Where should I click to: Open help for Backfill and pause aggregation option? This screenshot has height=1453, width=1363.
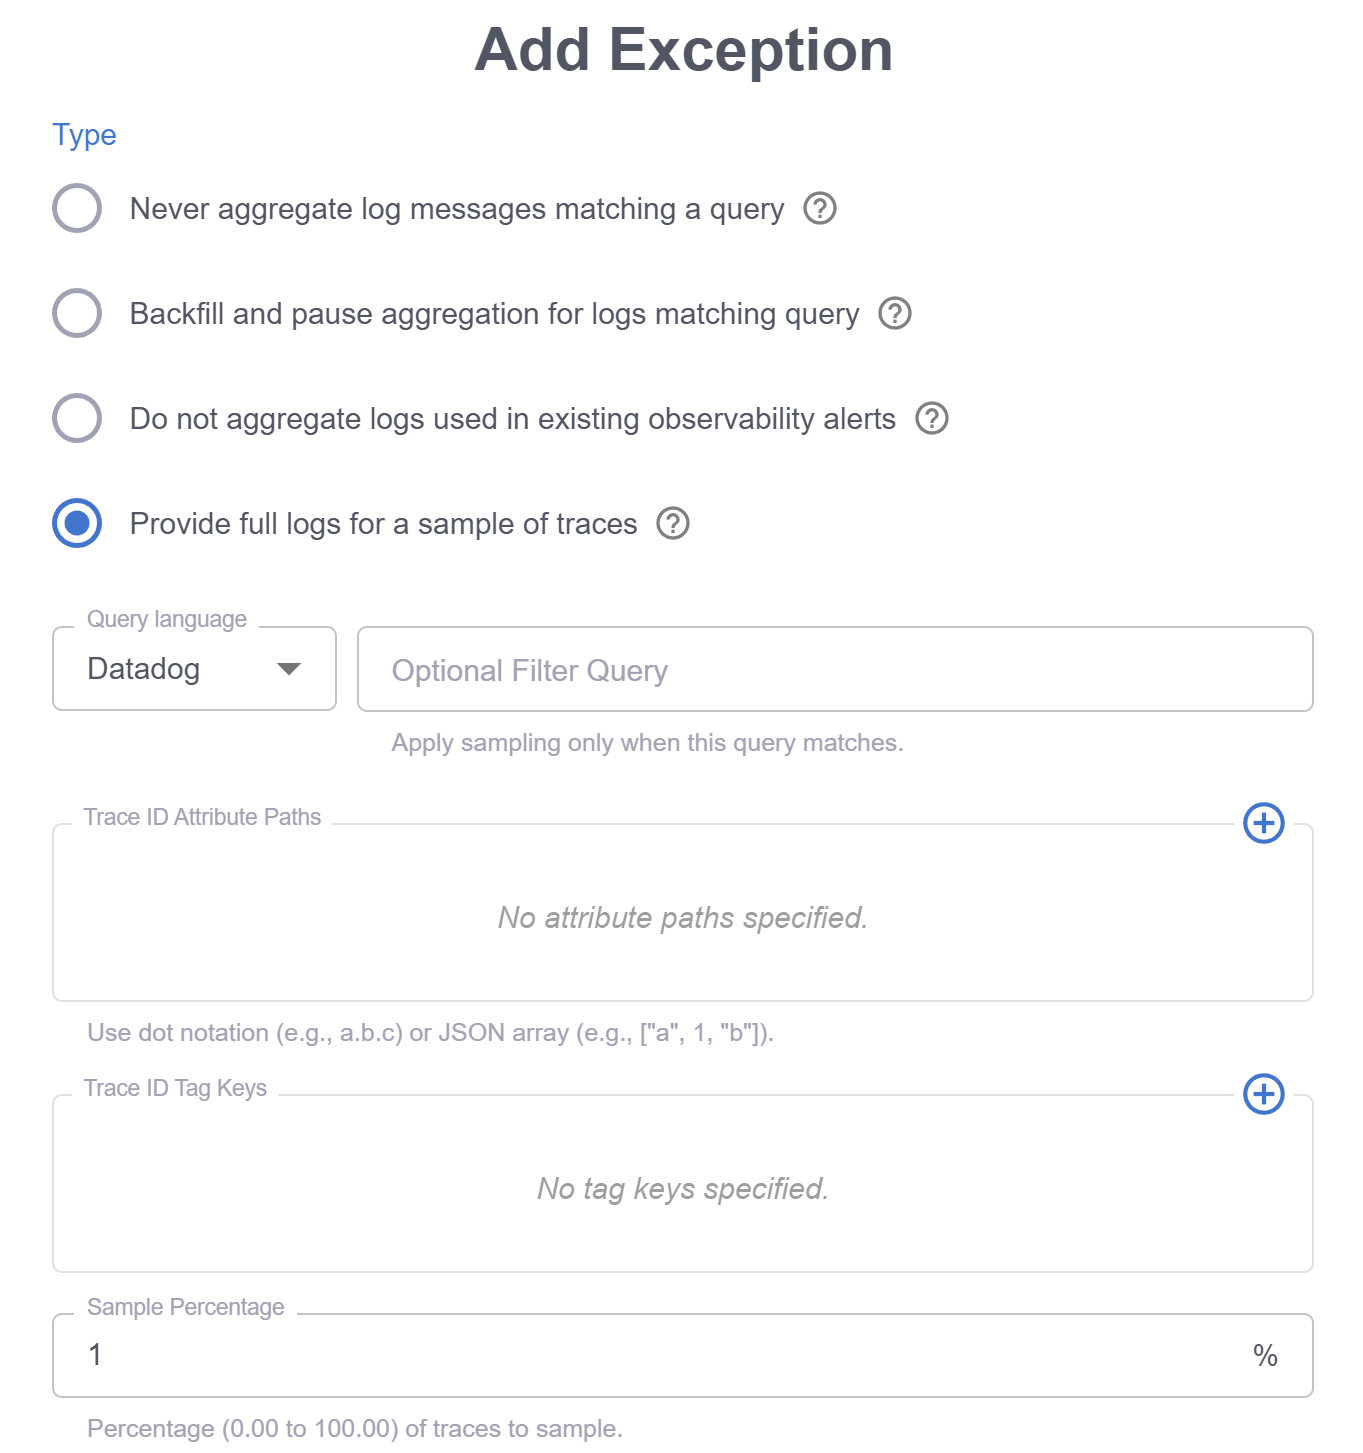click(895, 313)
